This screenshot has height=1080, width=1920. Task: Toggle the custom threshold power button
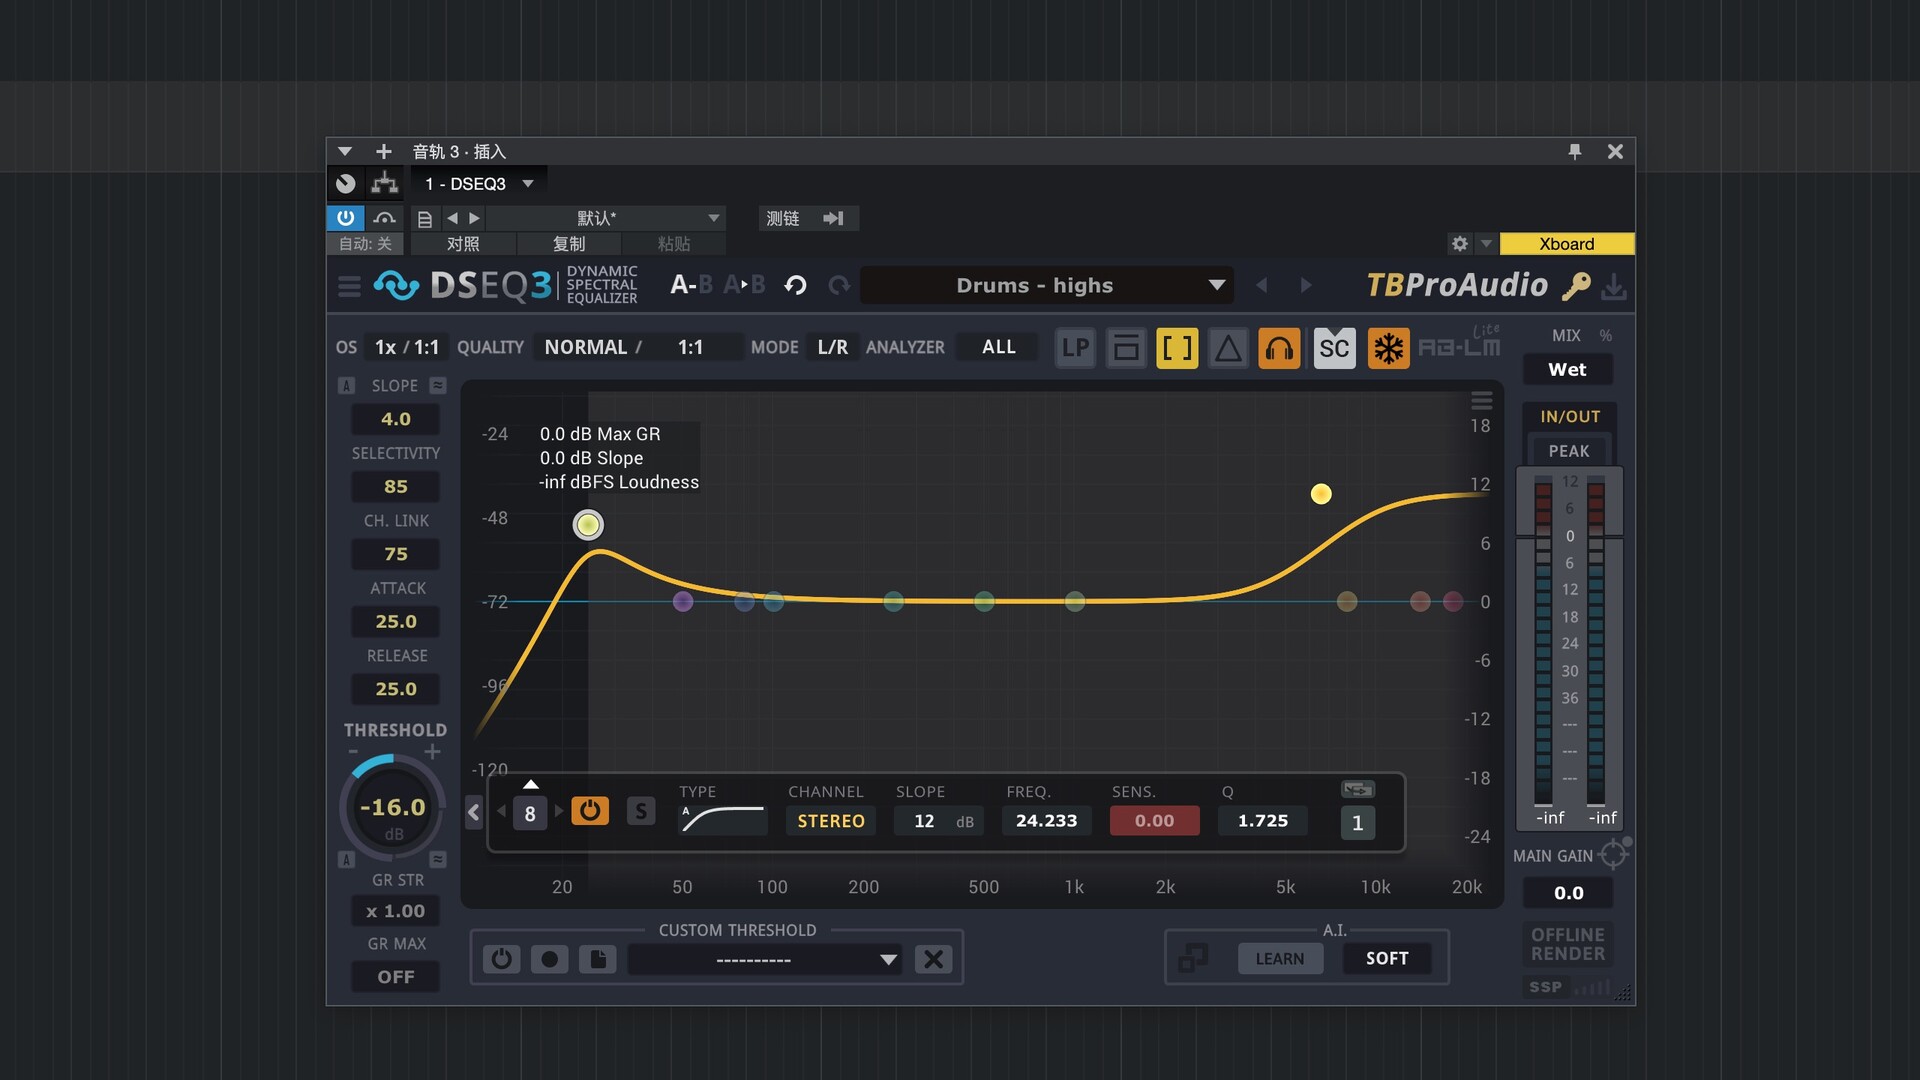(501, 959)
